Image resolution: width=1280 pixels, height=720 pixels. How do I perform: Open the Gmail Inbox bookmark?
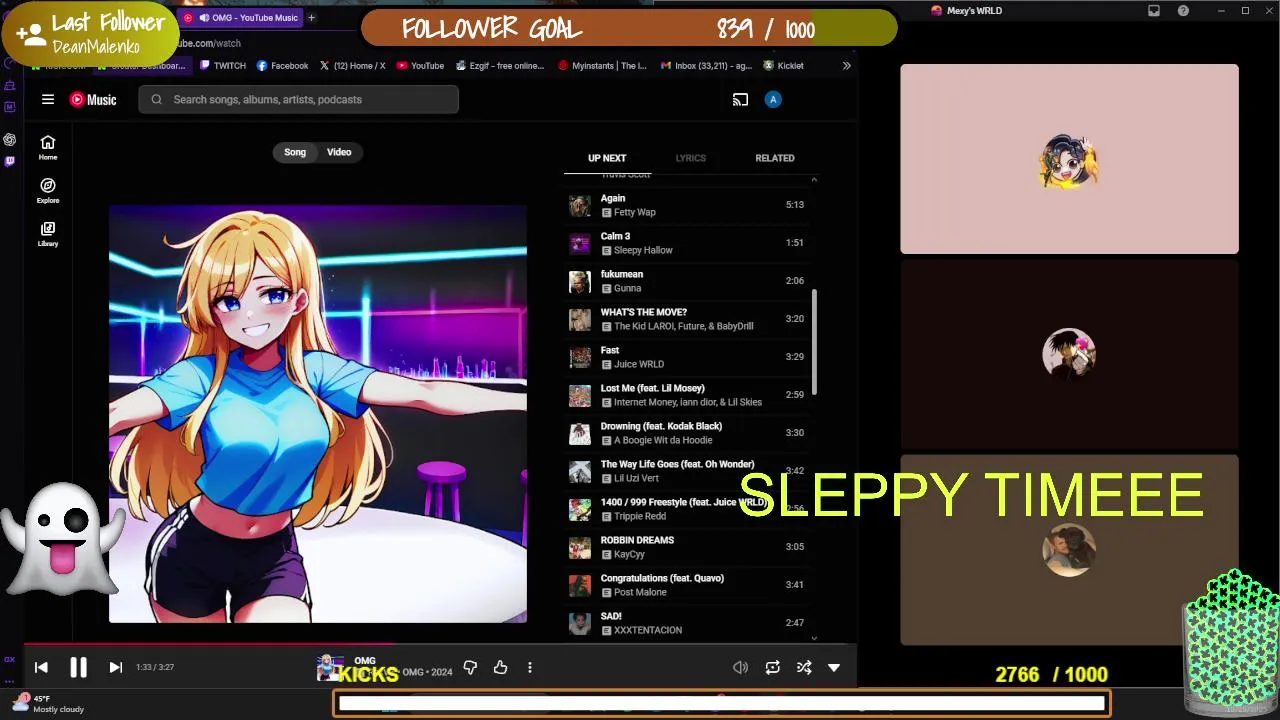pyautogui.click(x=706, y=66)
